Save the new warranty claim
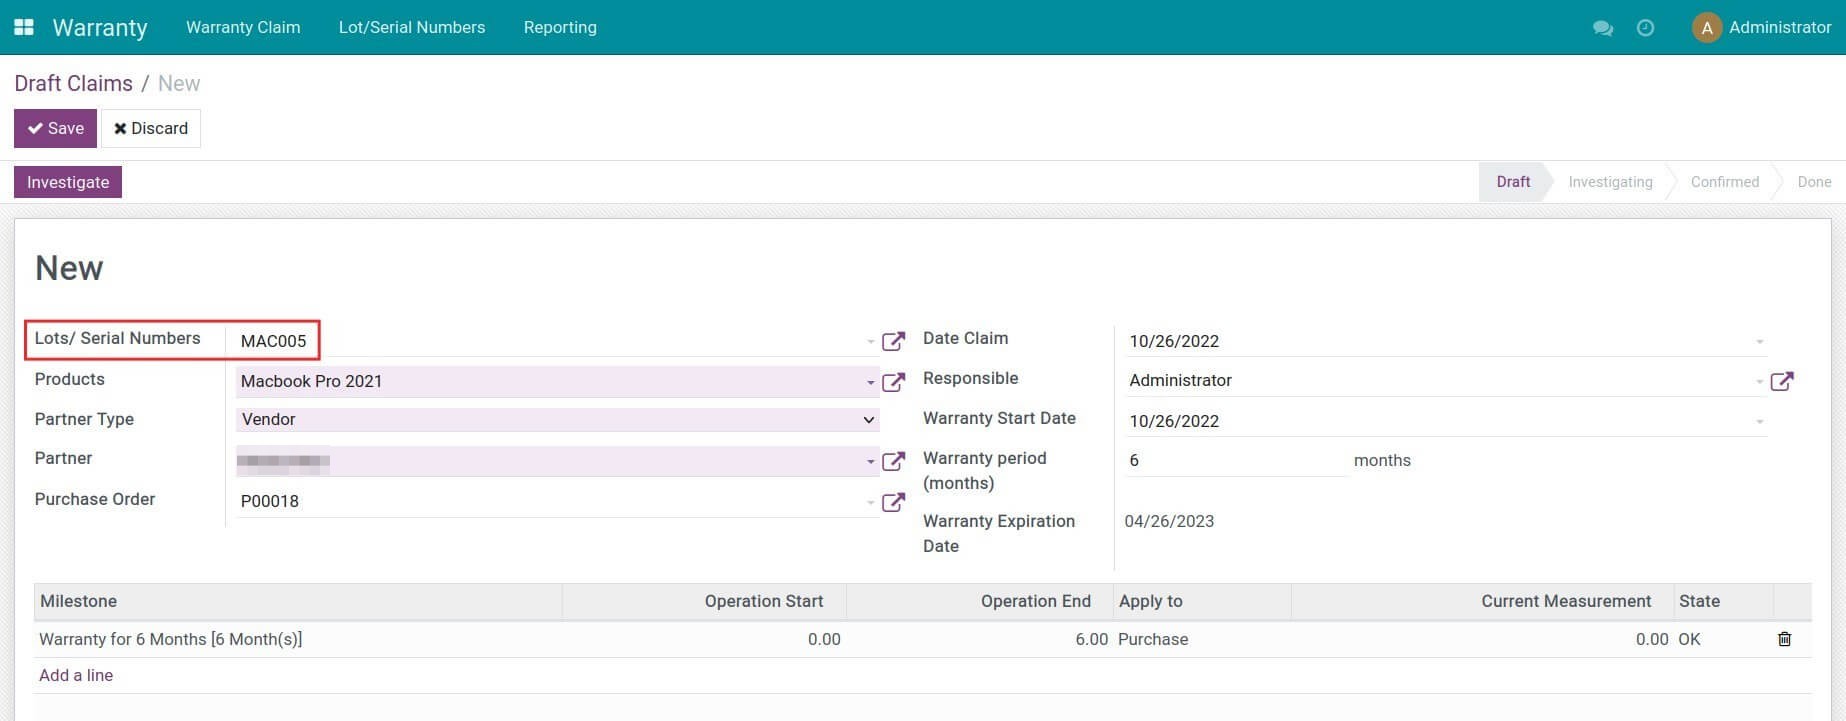The image size is (1846, 721). [55, 128]
